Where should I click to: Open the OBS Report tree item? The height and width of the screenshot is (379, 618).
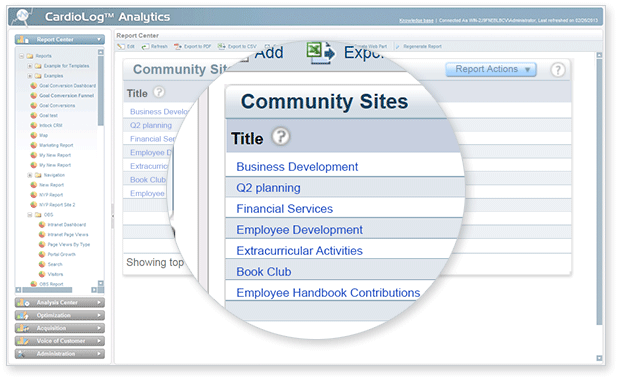point(51,284)
